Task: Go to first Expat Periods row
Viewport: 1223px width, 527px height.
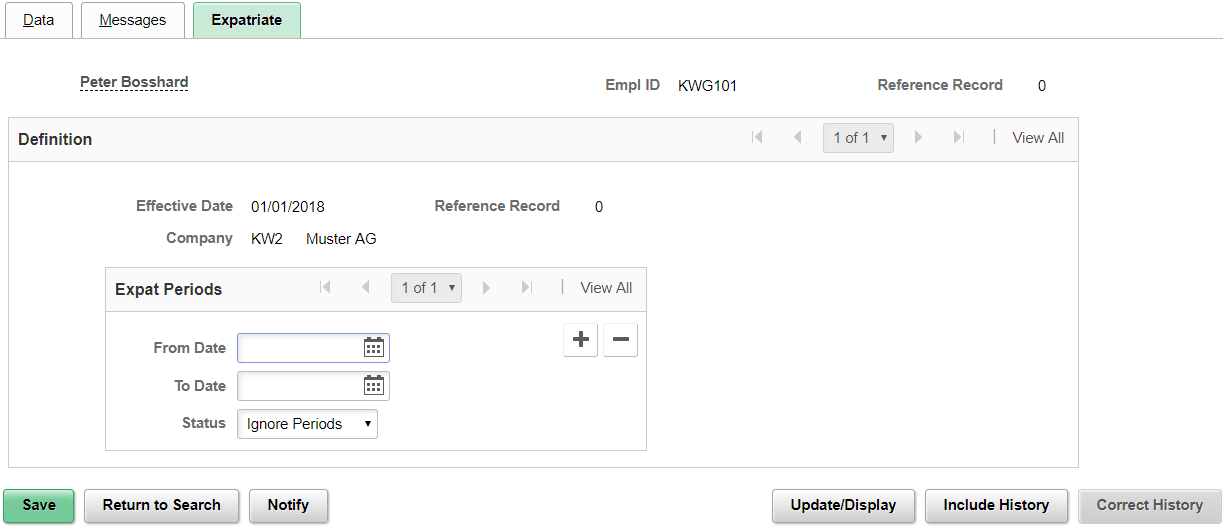Action: 325,288
